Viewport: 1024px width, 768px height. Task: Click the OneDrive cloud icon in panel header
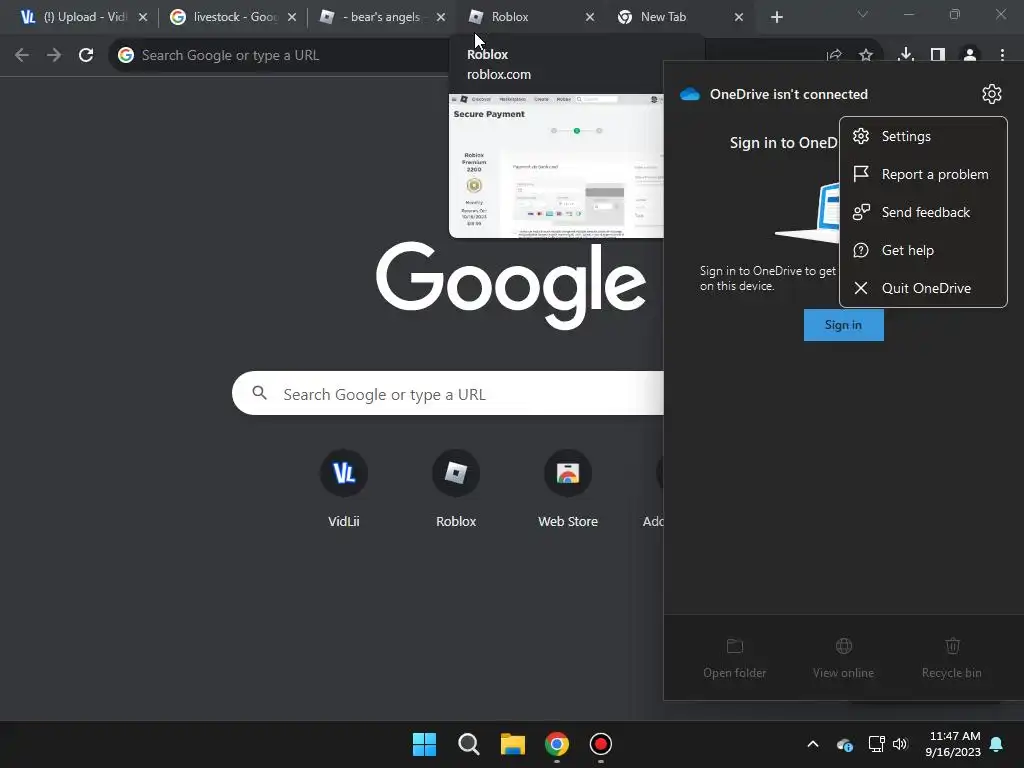(x=690, y=94)
